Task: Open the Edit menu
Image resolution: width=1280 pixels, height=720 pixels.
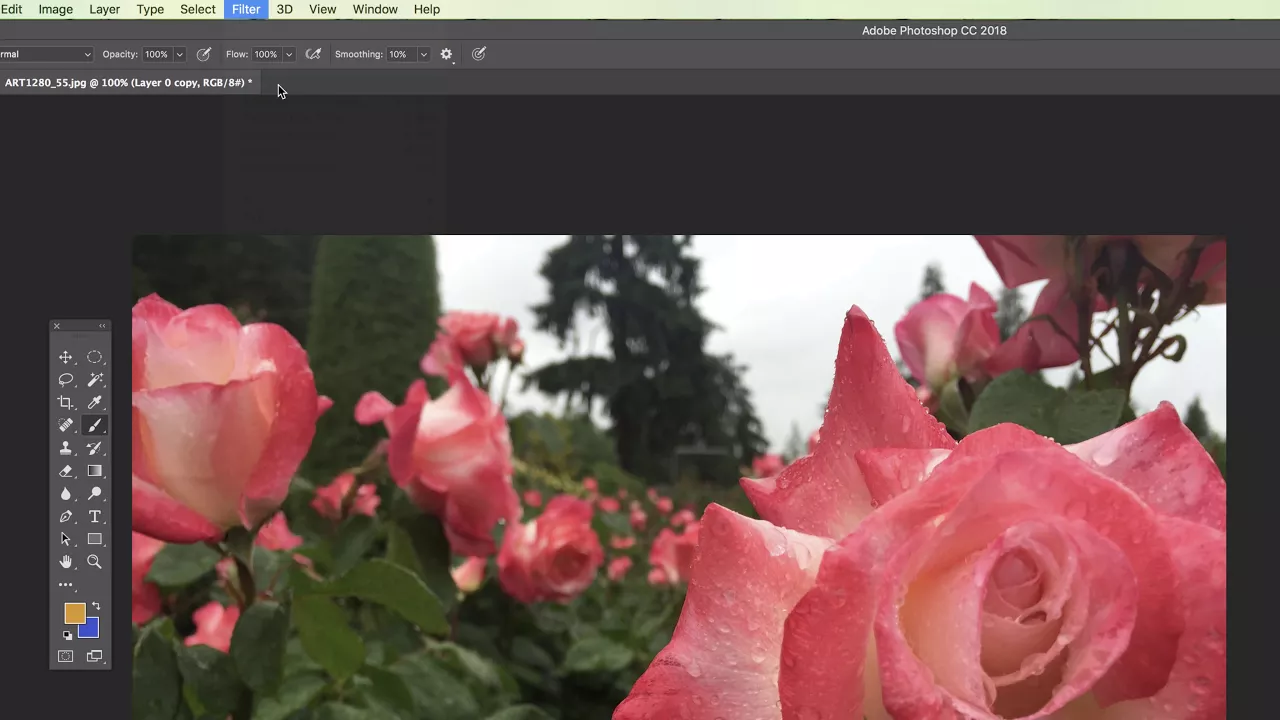Action: [11, 9]
